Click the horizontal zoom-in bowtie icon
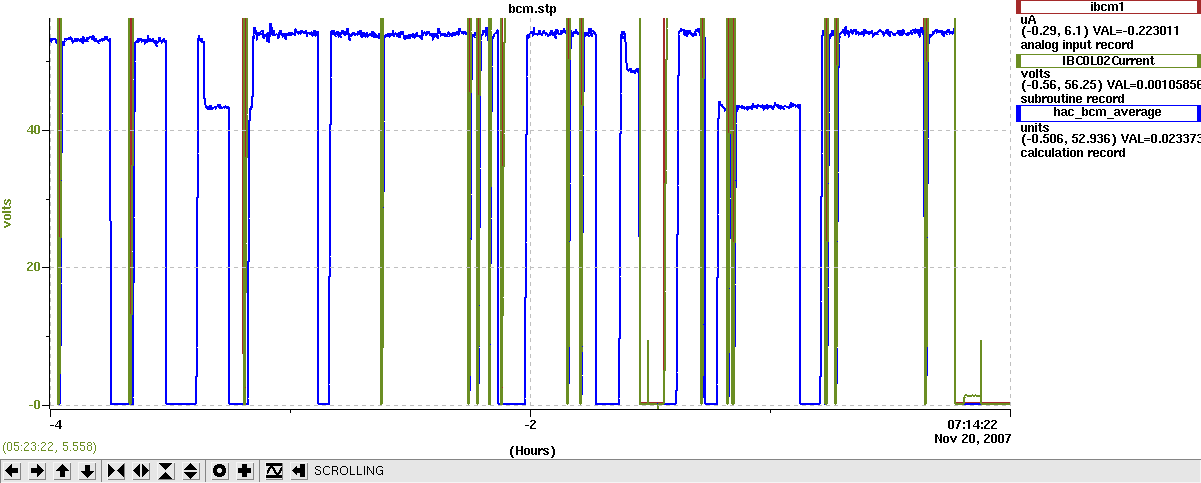 click(116, 470)
